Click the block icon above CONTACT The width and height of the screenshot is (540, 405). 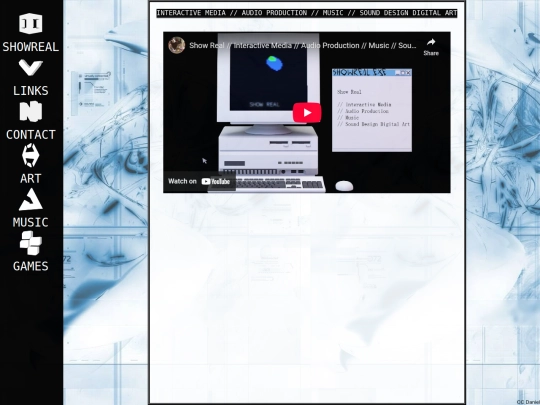(31, 111)
